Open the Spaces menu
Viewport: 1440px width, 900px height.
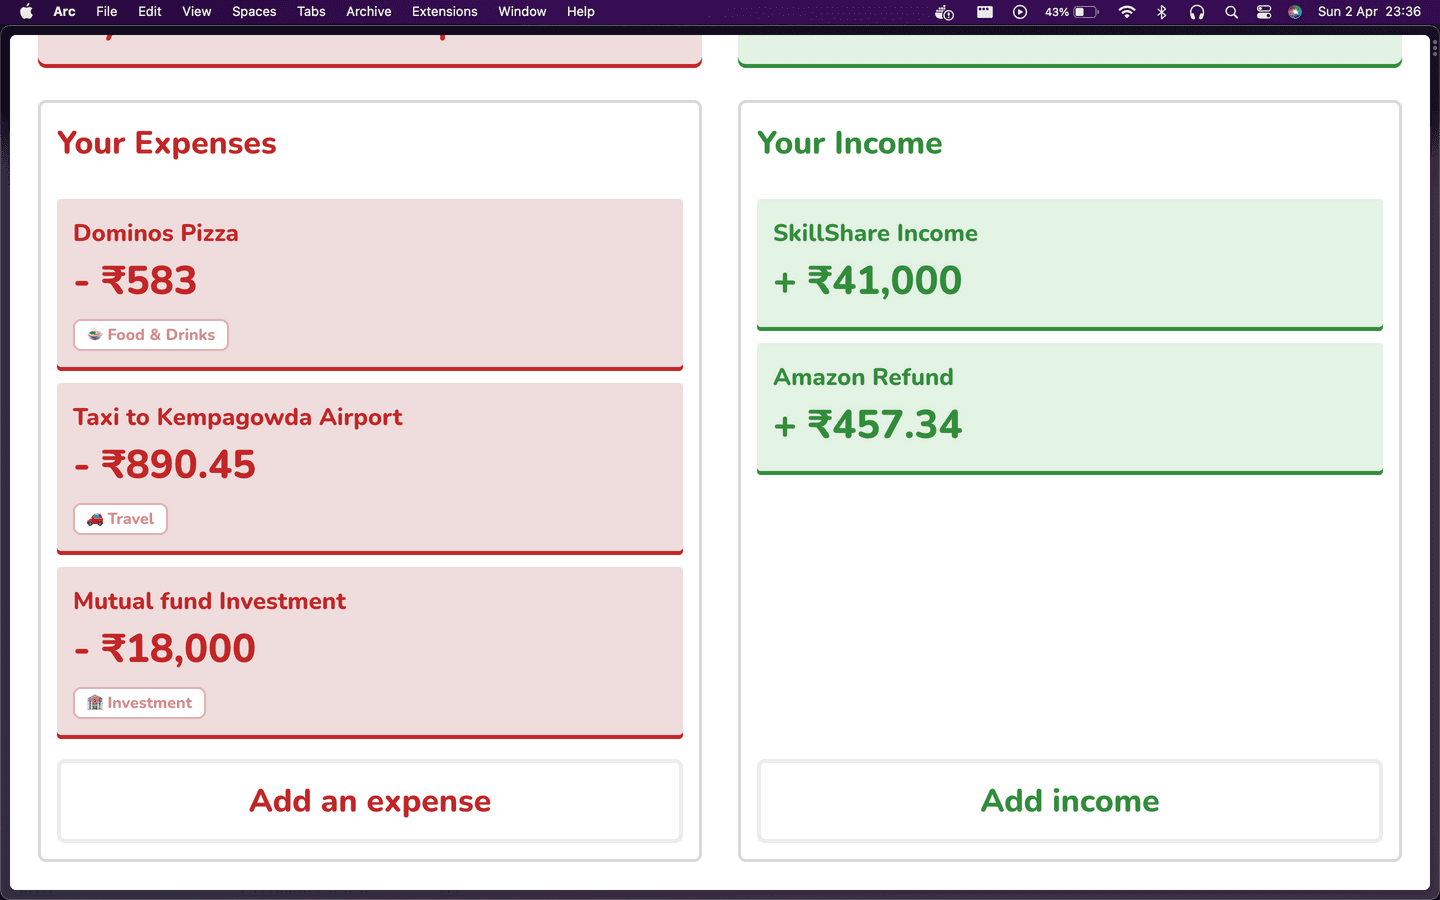[x=254, y=12]
